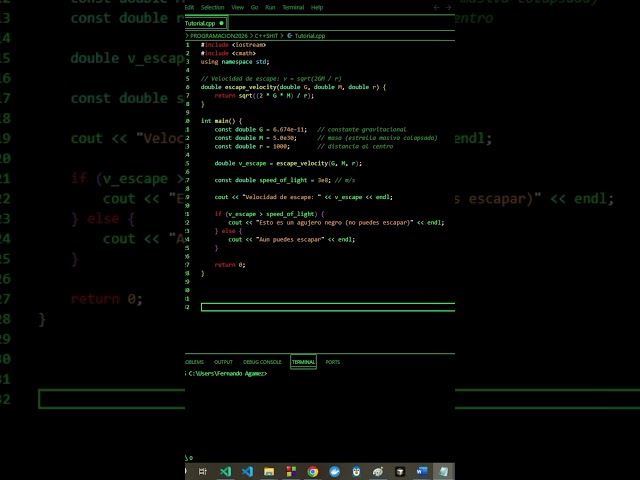This screenshot has width=640, height=480.
Task: Open File Explorer from the taskbar
Action: pos(269,471)
